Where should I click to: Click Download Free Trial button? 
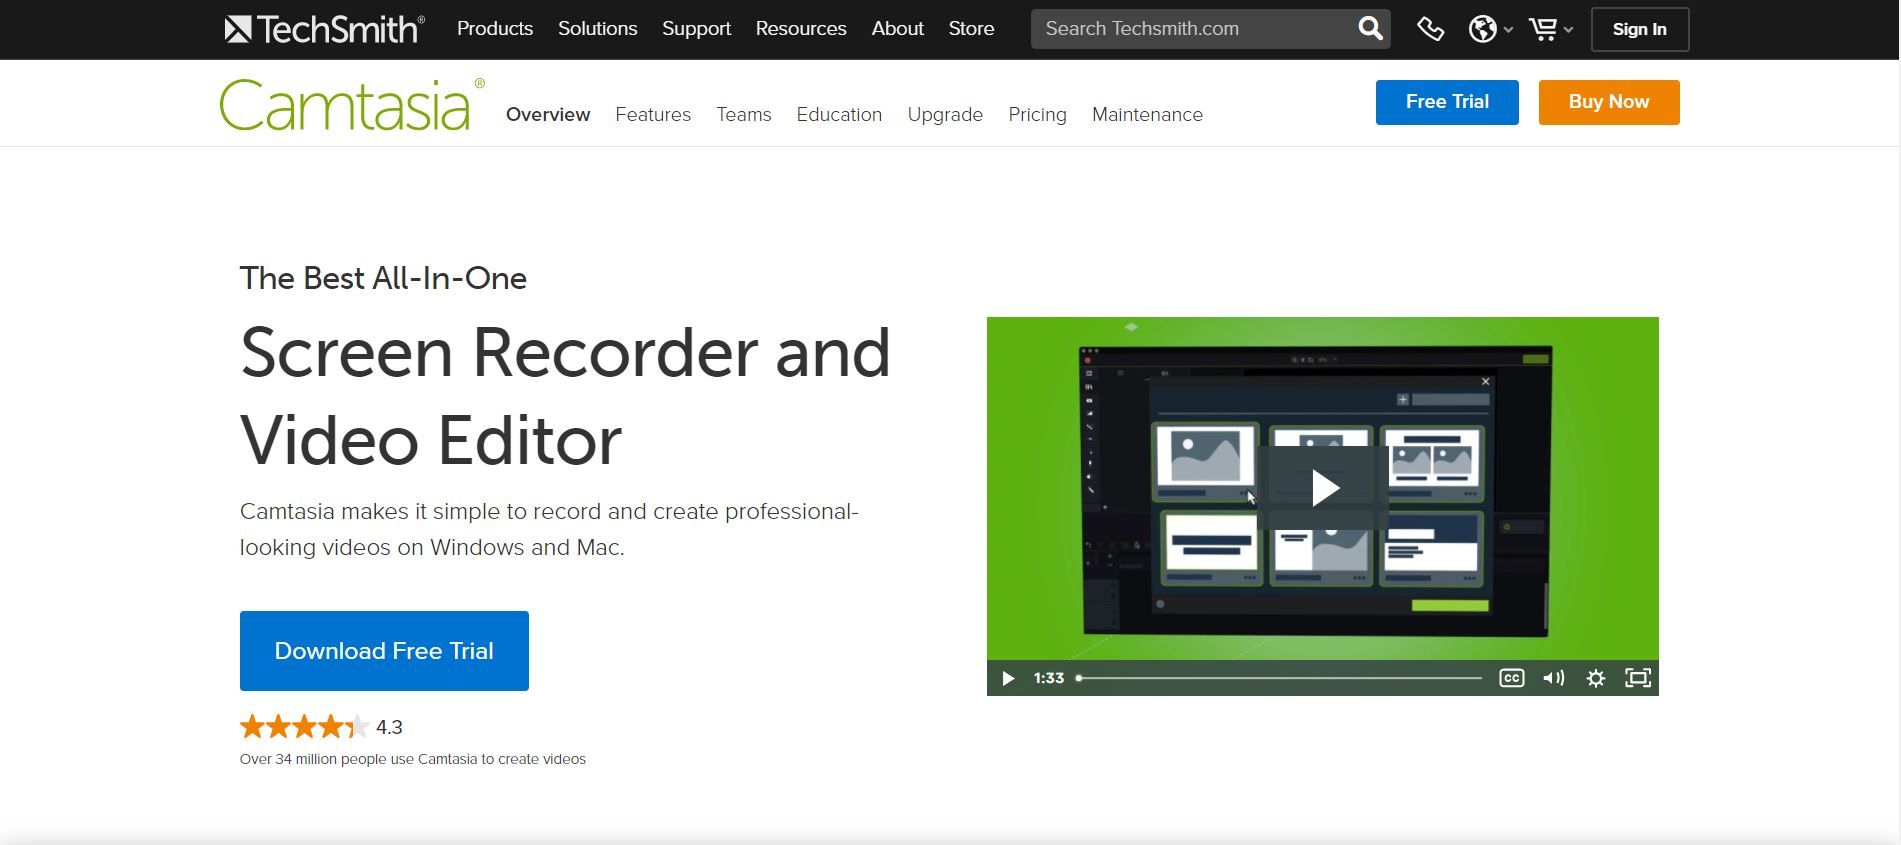click(x=384, y=651)
